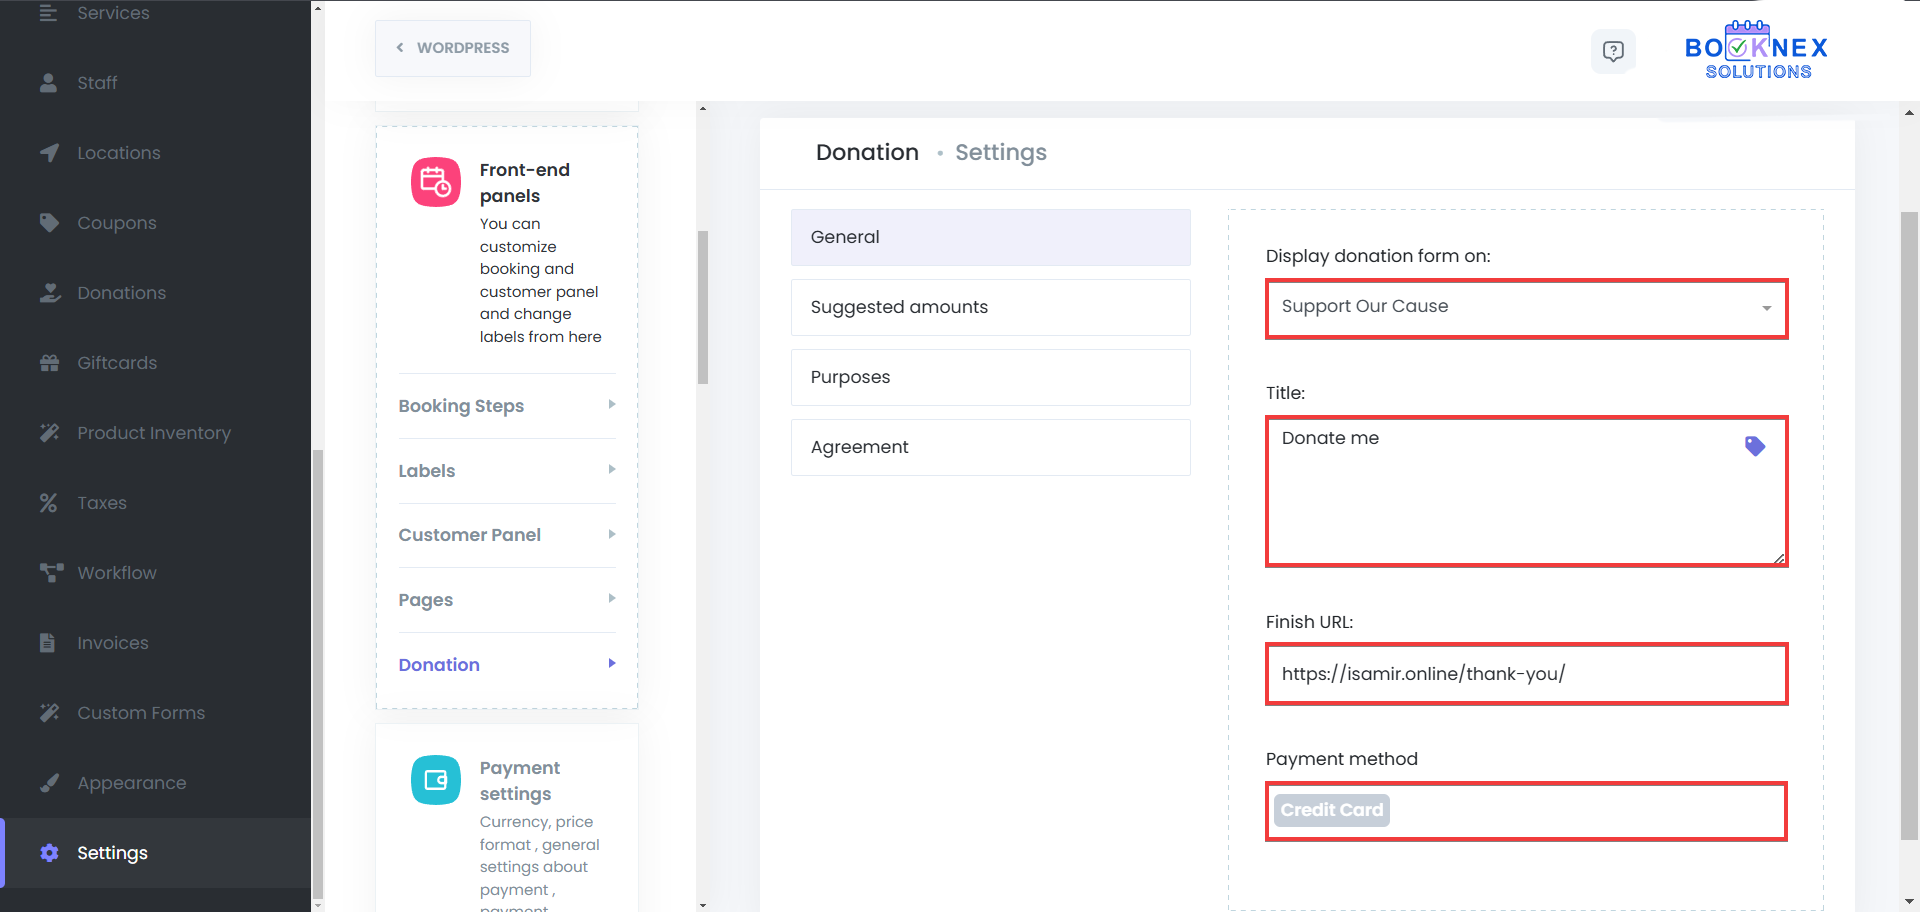The width and height of the screenshot is (1920, 912).
Task: Click the tag icon in Title field
Action: click(x=1754, y=446)
